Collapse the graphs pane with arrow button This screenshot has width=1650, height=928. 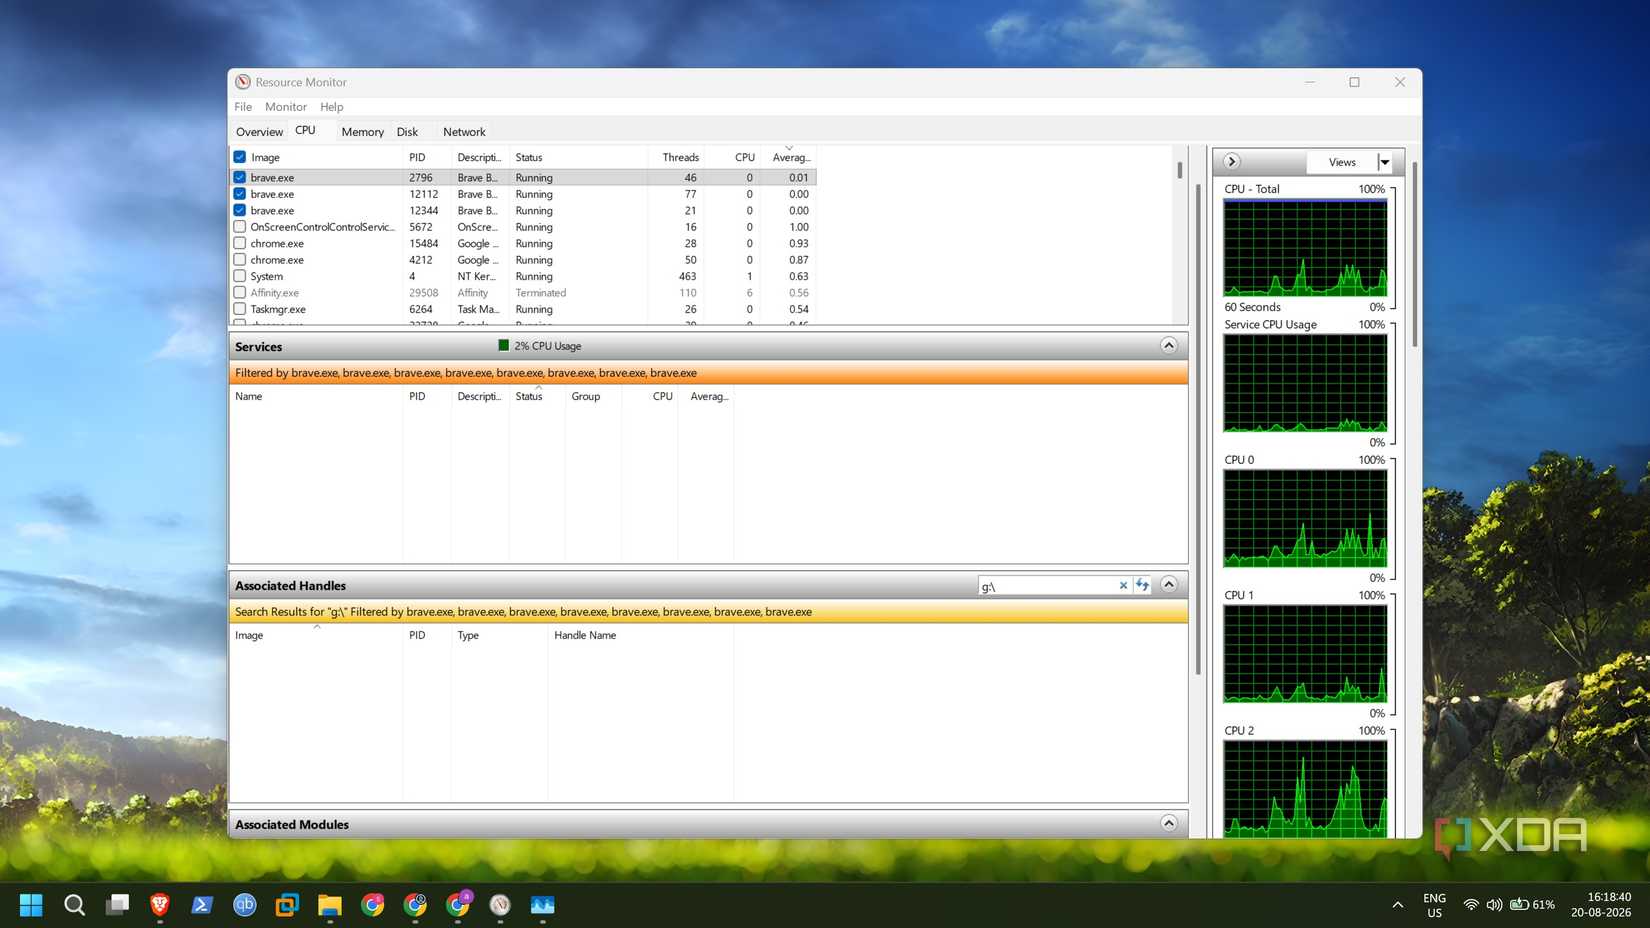click(1232, 162)
